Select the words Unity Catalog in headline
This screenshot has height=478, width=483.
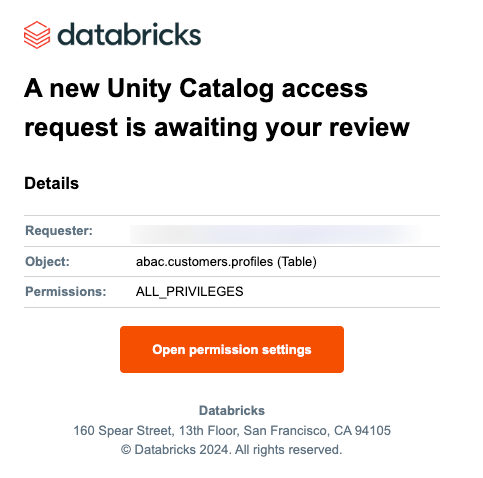[191, 88]
